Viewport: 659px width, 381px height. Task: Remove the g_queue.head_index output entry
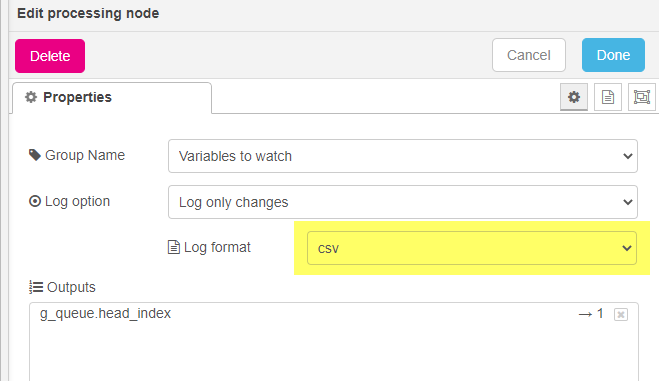621,314
